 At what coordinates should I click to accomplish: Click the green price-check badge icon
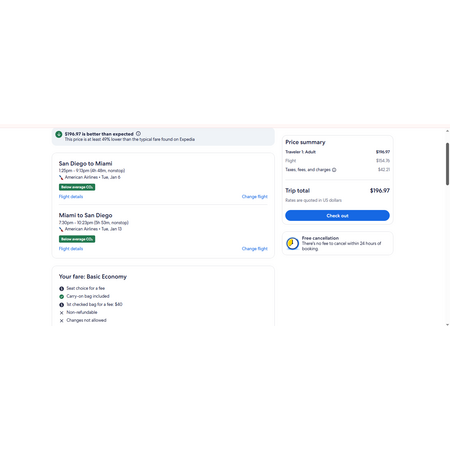[x=59, y=134]
